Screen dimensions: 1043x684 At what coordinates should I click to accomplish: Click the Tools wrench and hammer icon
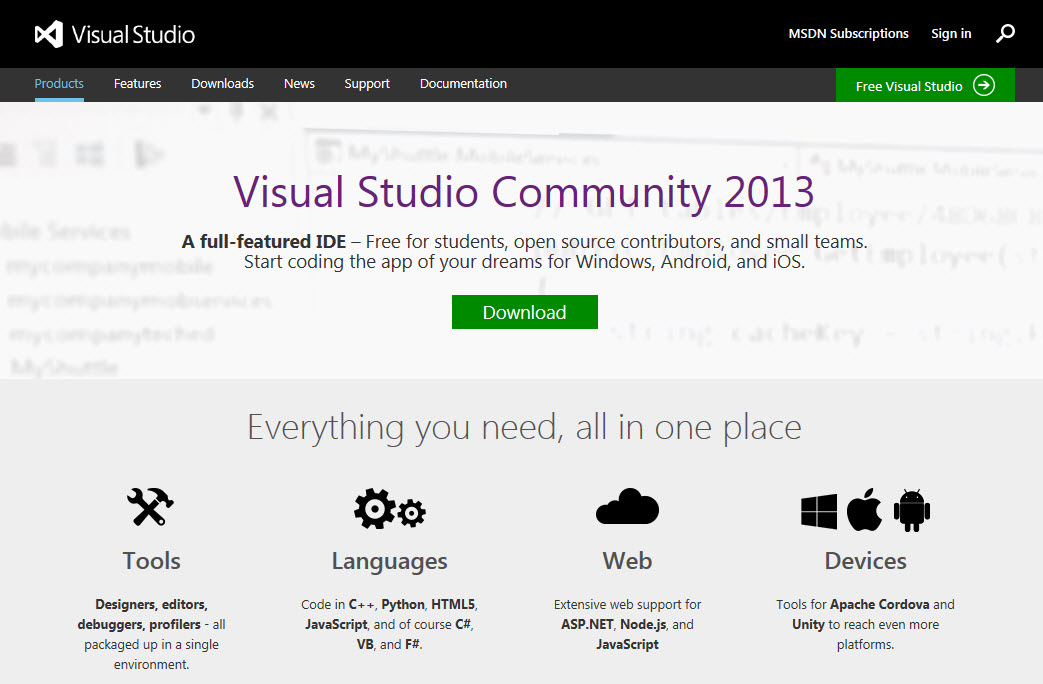[x=150, y=507]
